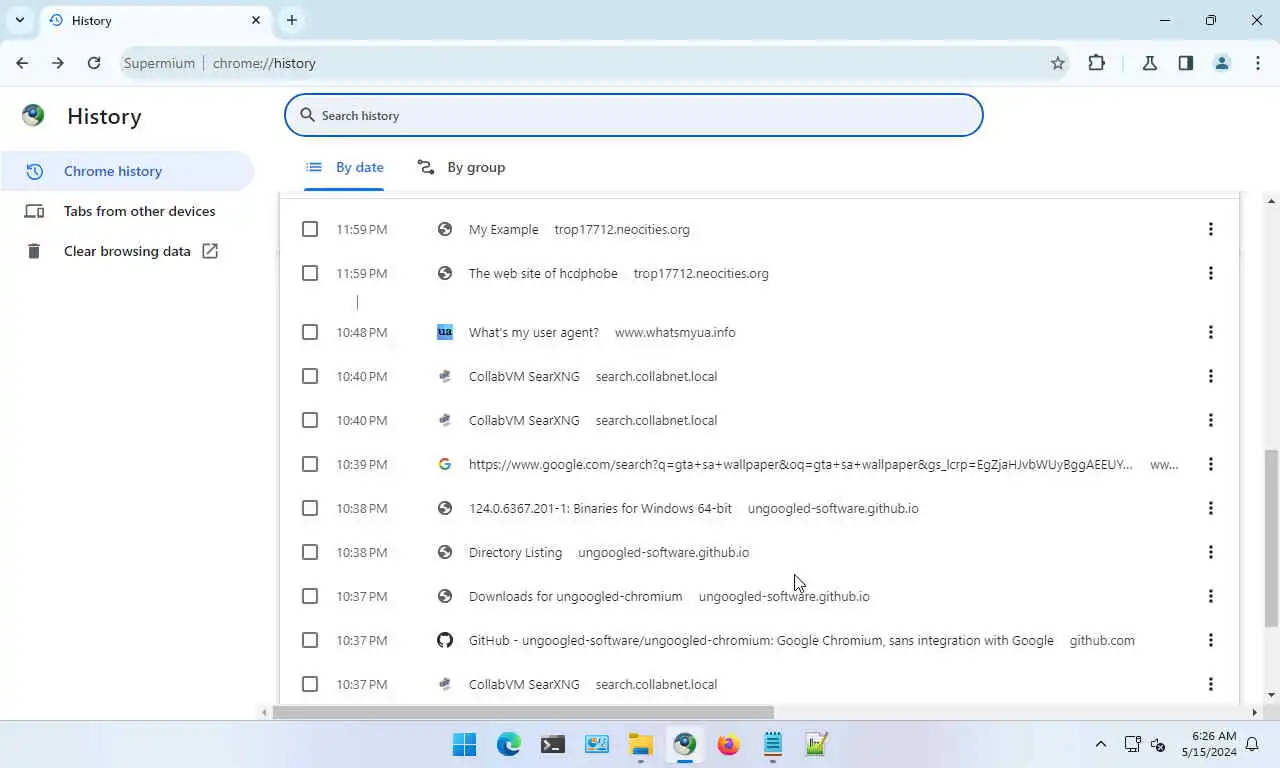Click the GitHub favicon icon

click(445, 640)
